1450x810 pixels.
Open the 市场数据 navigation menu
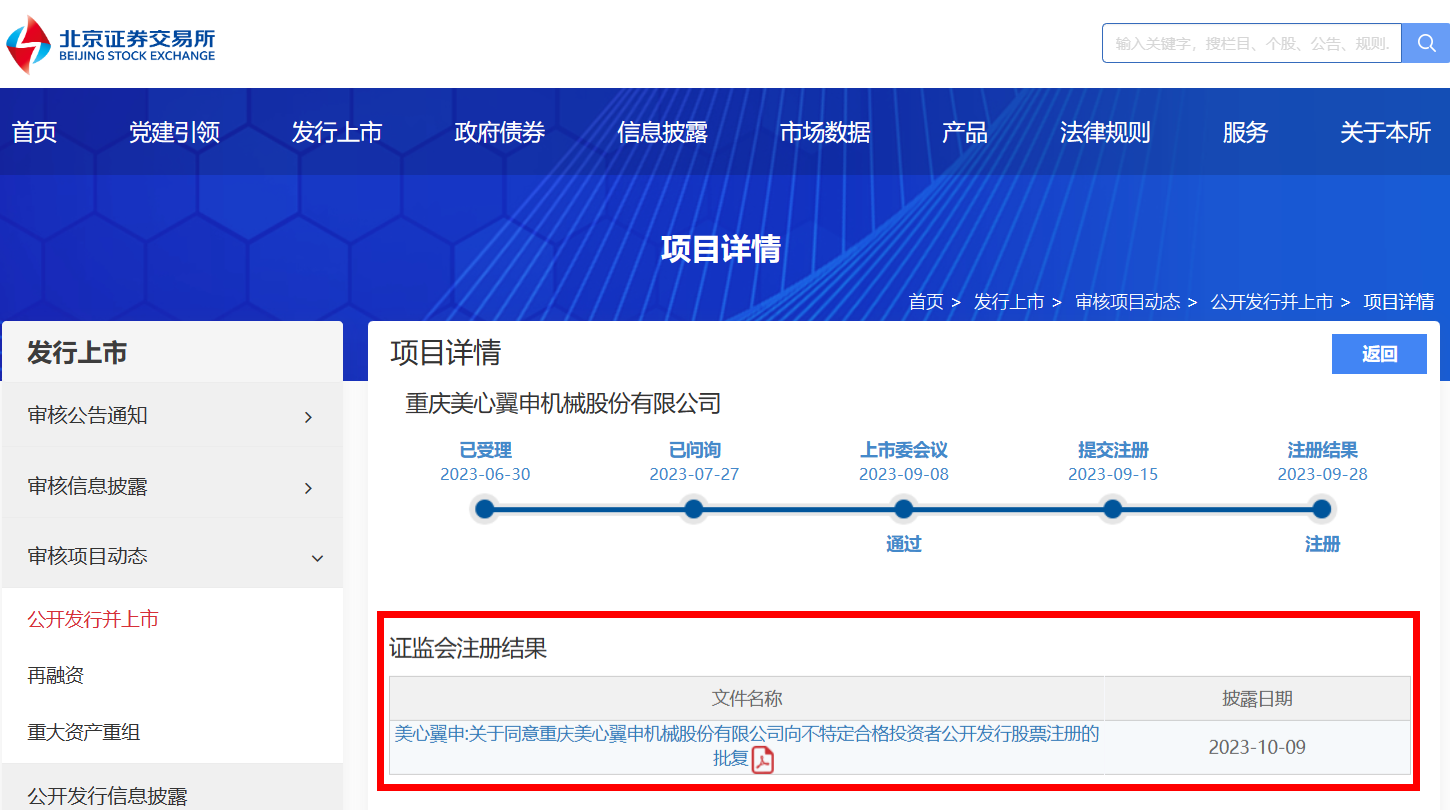click(x=825, y=132)
